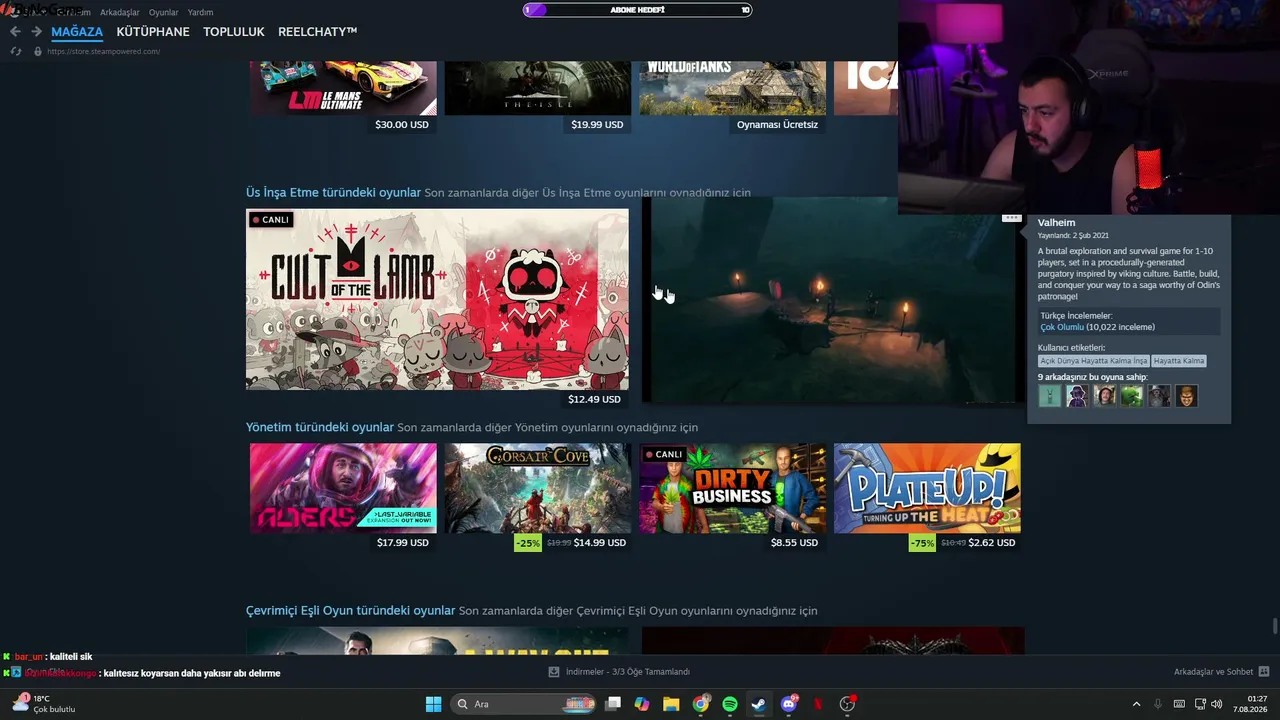Screen dimensions: 1280x720
Task: Switch to the KÜTÜPHANE tab
Action: (x=153, y=32)
